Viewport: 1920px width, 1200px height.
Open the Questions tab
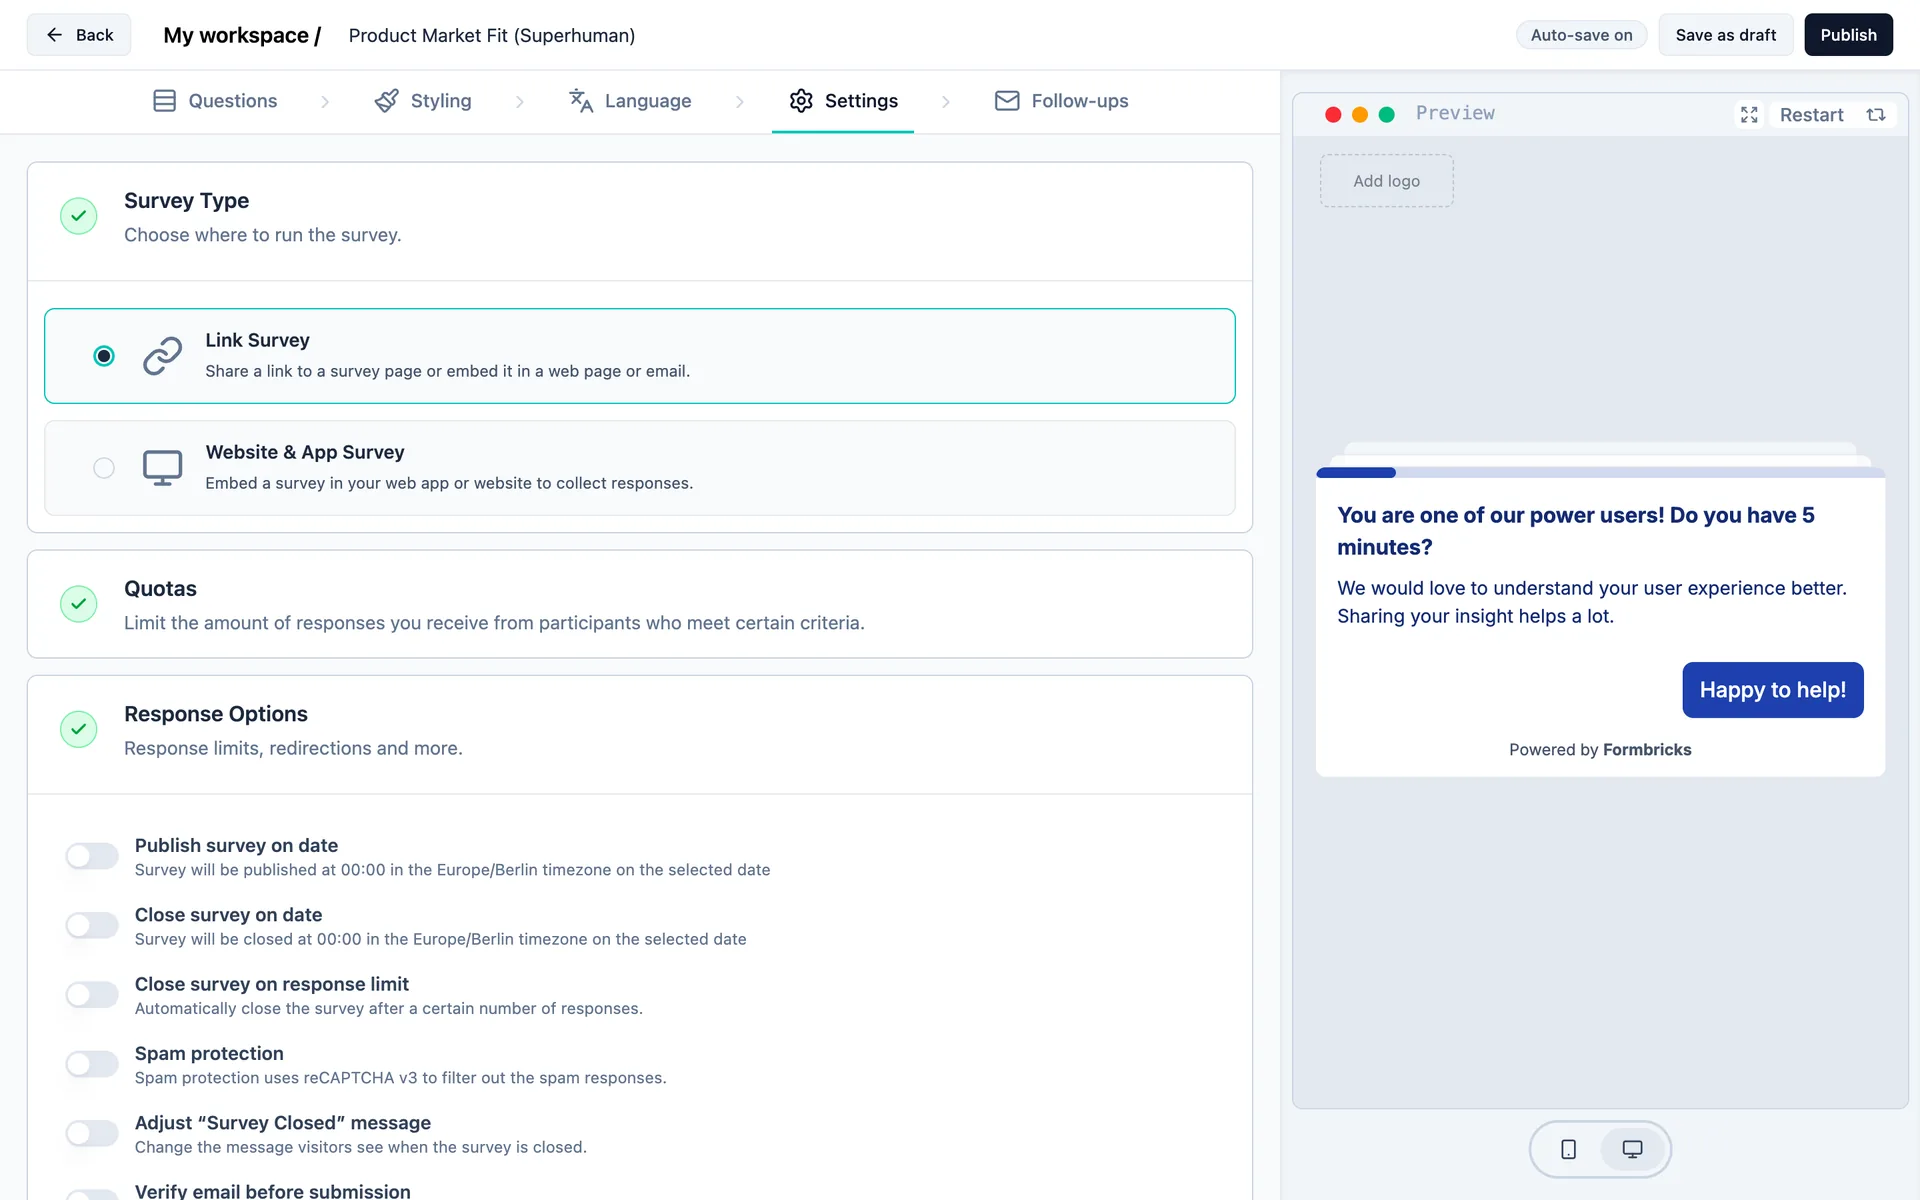(215, 101)
